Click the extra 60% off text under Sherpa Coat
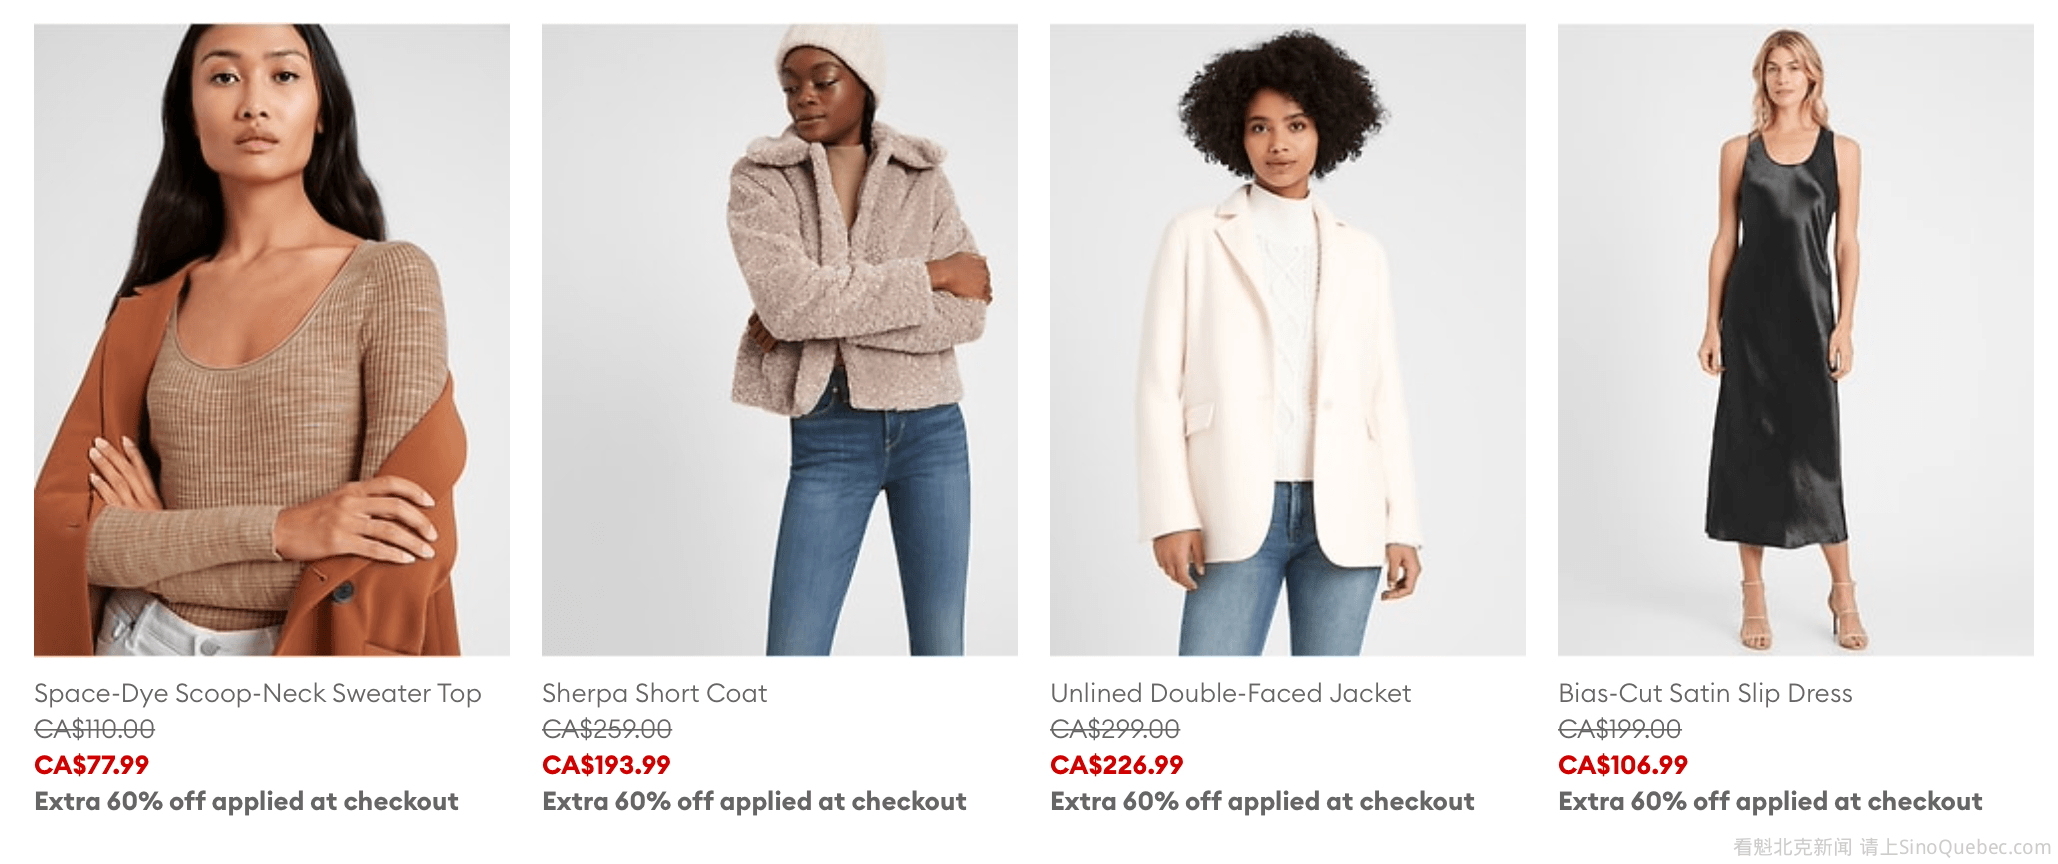Viewport: 2058px width, 864px height. 754,801
